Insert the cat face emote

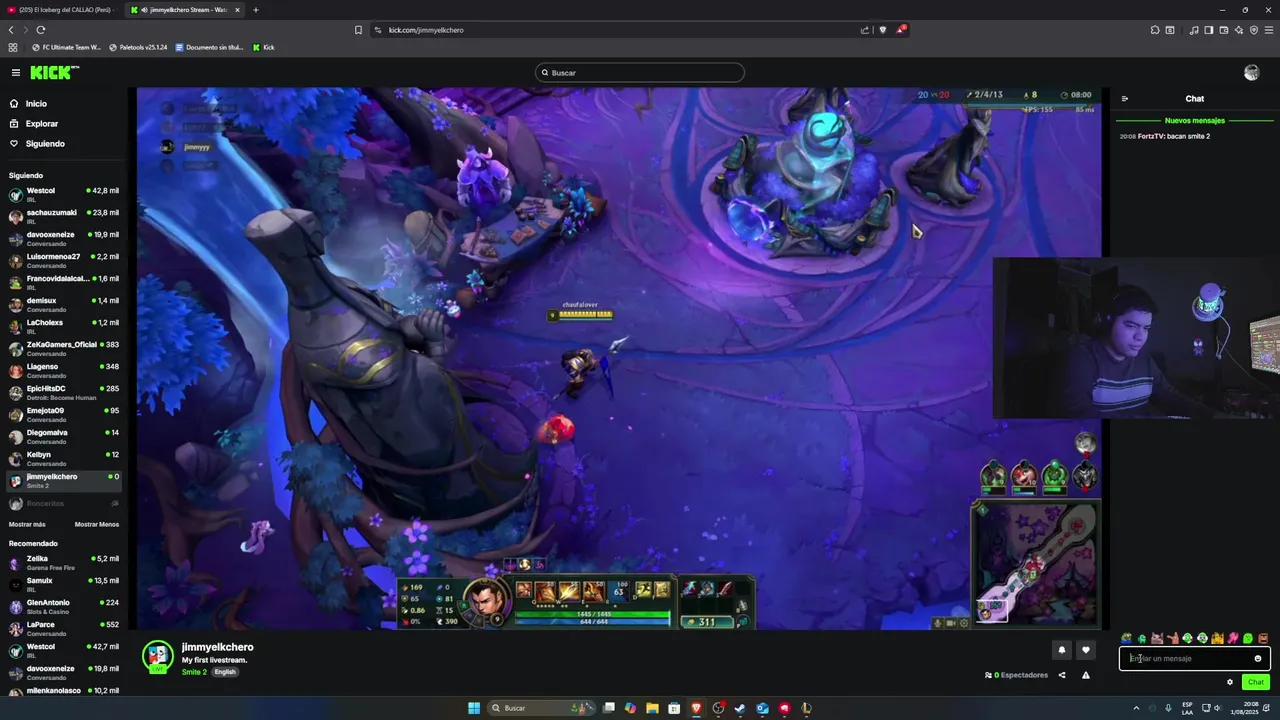[1157, 638]
